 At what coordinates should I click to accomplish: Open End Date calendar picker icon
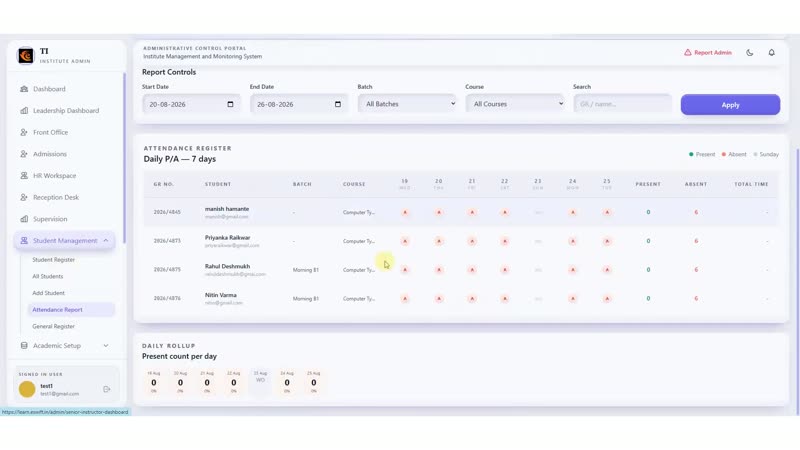click(x=338, y=104)
